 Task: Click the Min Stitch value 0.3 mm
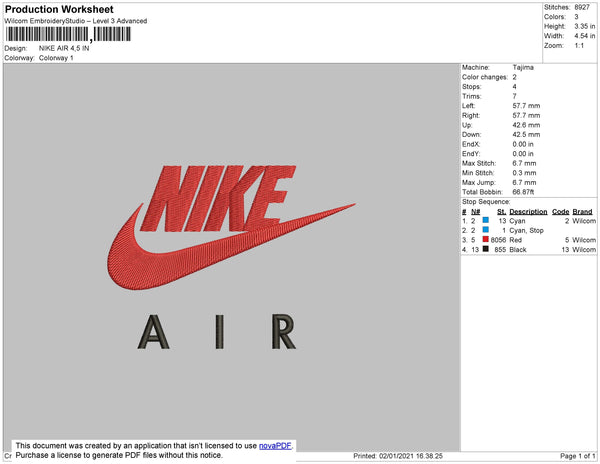[524, 173]
